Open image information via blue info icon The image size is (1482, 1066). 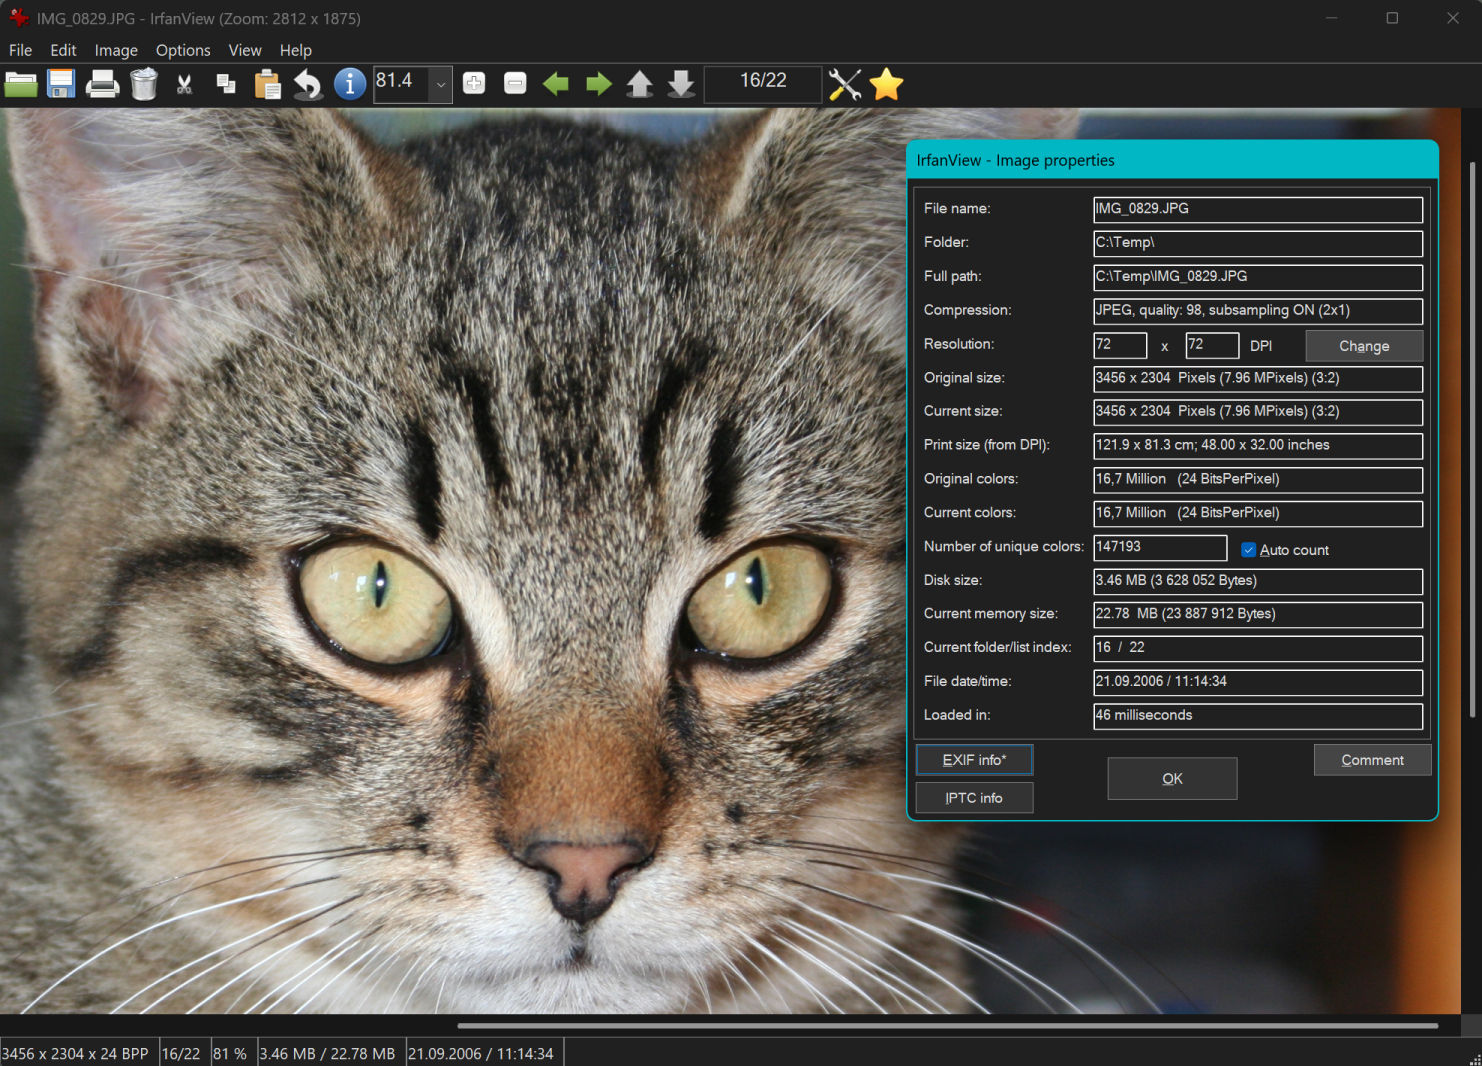pos(349,85)
